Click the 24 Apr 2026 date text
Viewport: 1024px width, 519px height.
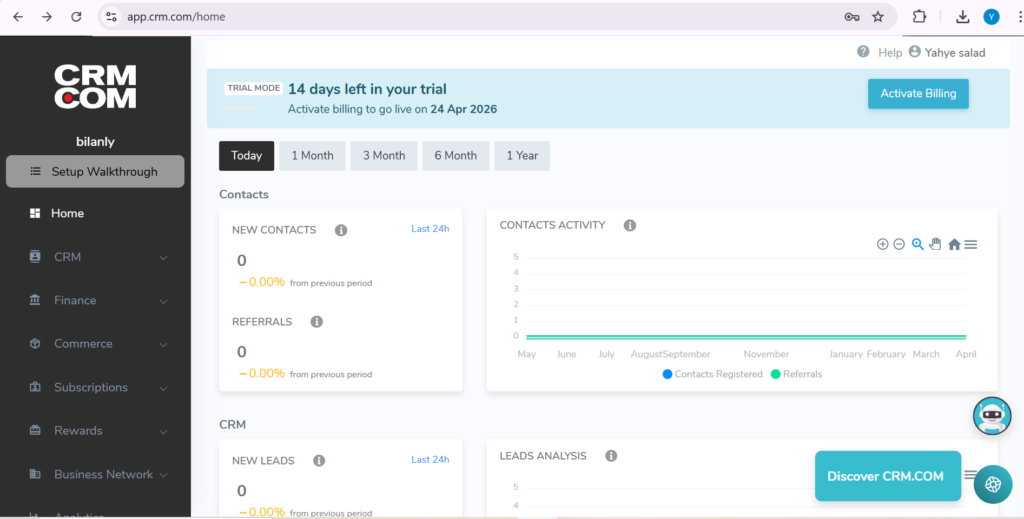pos(464,110)
